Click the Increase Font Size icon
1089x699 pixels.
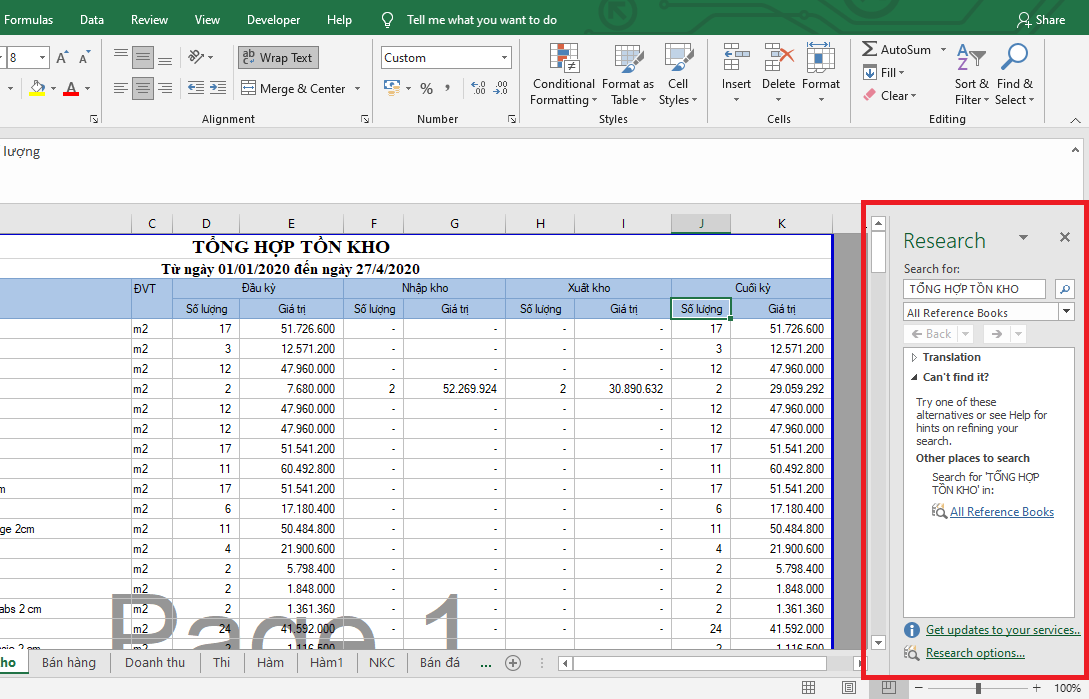pos(62,58)
